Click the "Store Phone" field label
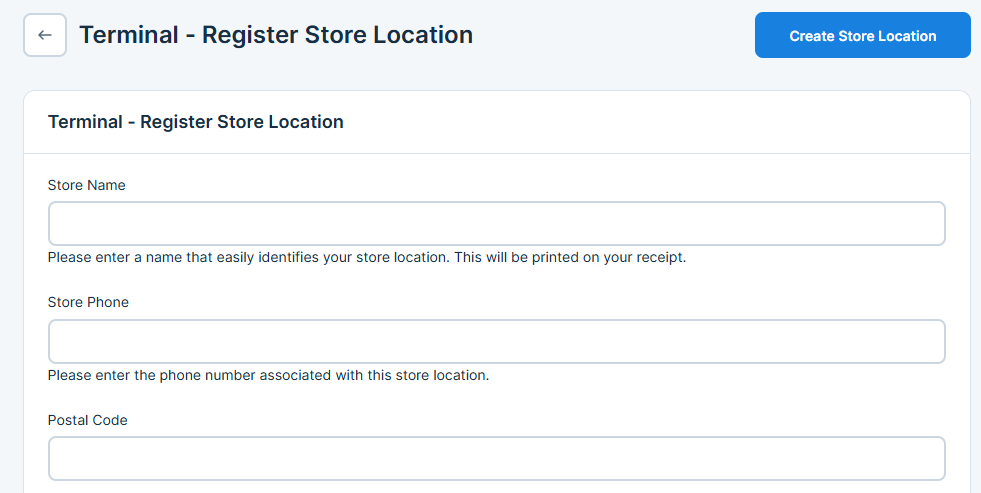 pyautogui.click(x=88, y=302)
